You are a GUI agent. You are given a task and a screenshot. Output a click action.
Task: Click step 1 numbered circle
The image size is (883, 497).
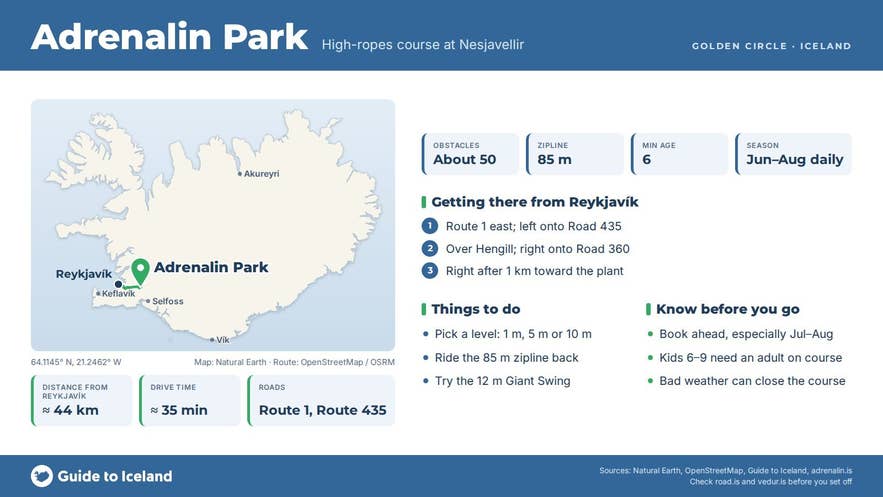(430, 226)
